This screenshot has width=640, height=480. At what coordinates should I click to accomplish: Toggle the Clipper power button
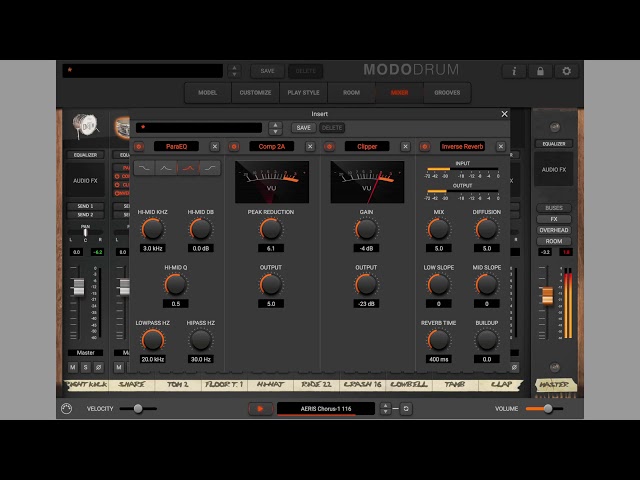(329, 147)
